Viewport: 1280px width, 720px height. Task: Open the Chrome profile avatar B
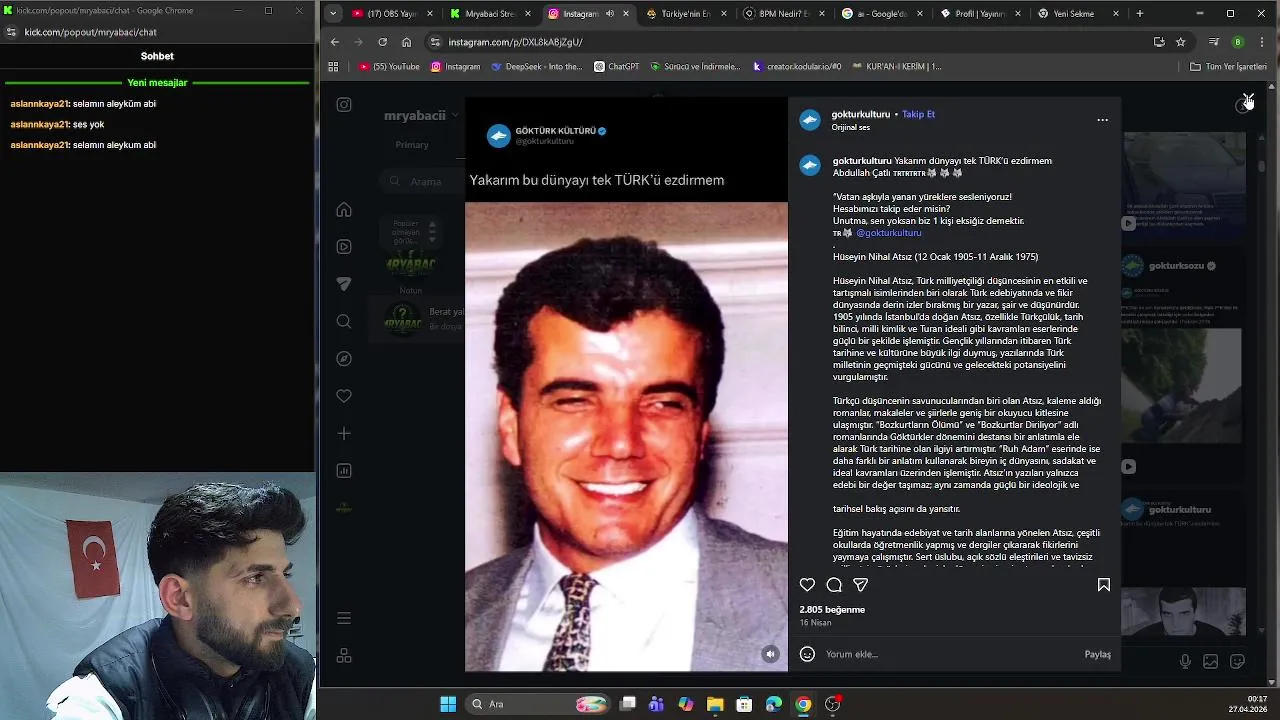(1238, 42)
